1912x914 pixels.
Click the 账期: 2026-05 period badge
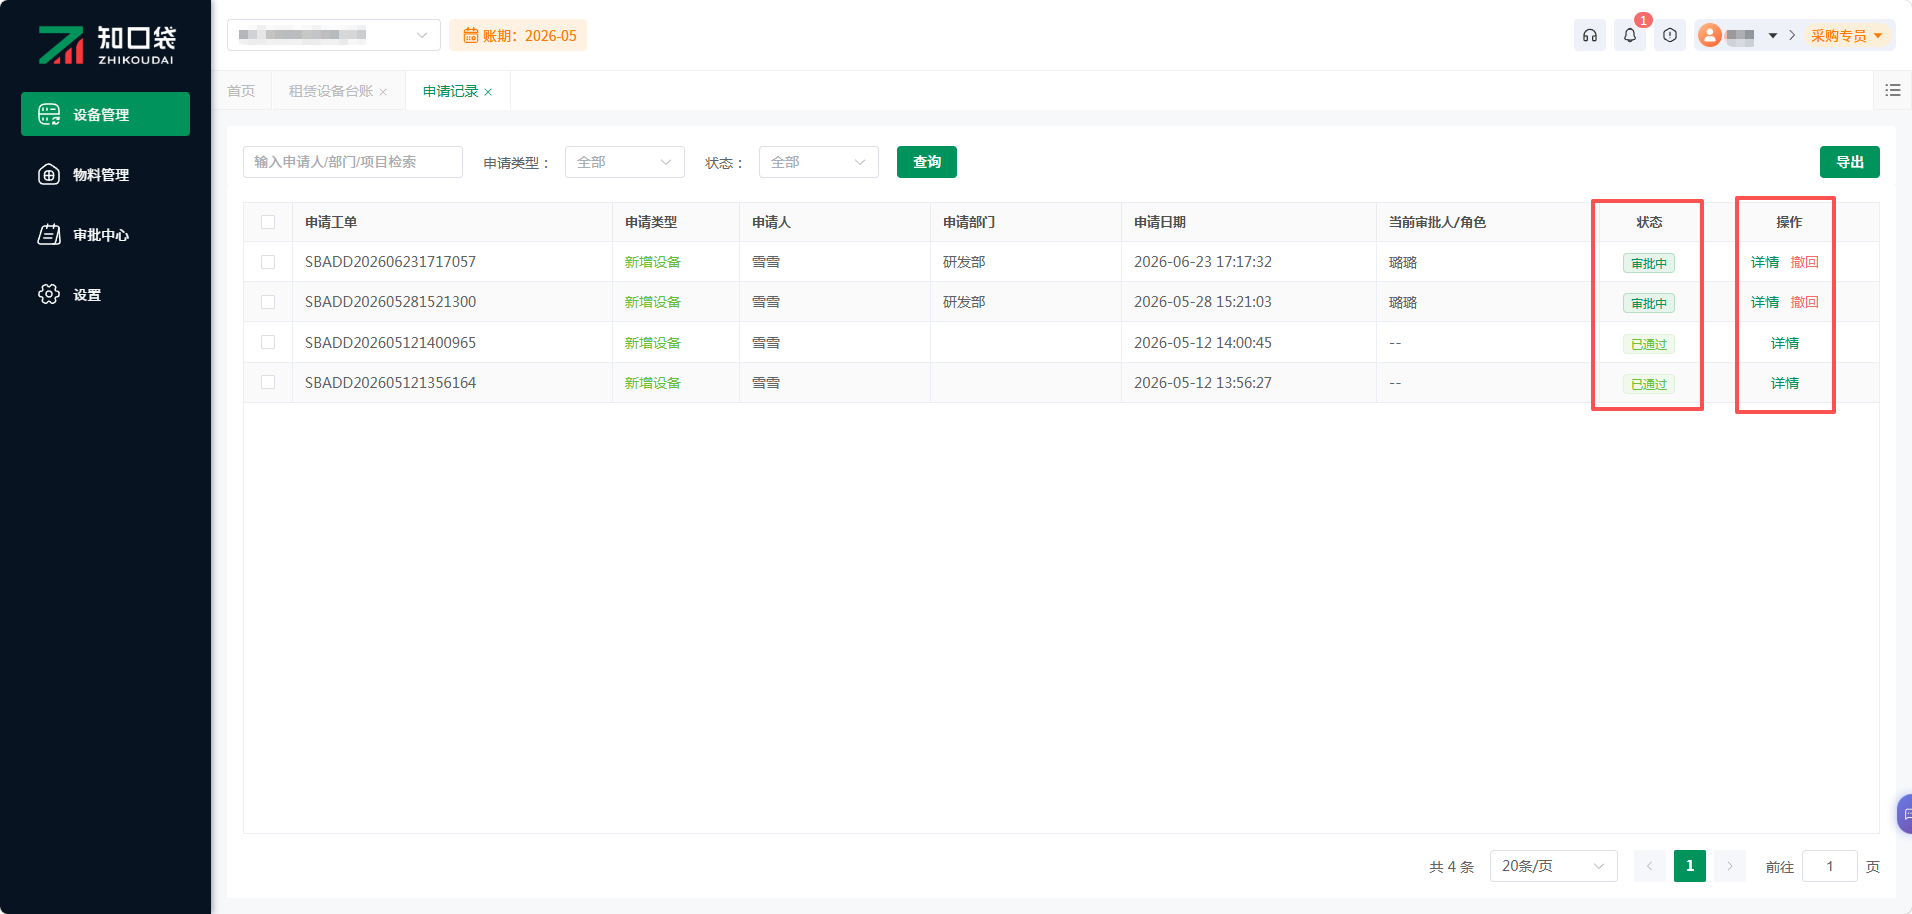518,36
